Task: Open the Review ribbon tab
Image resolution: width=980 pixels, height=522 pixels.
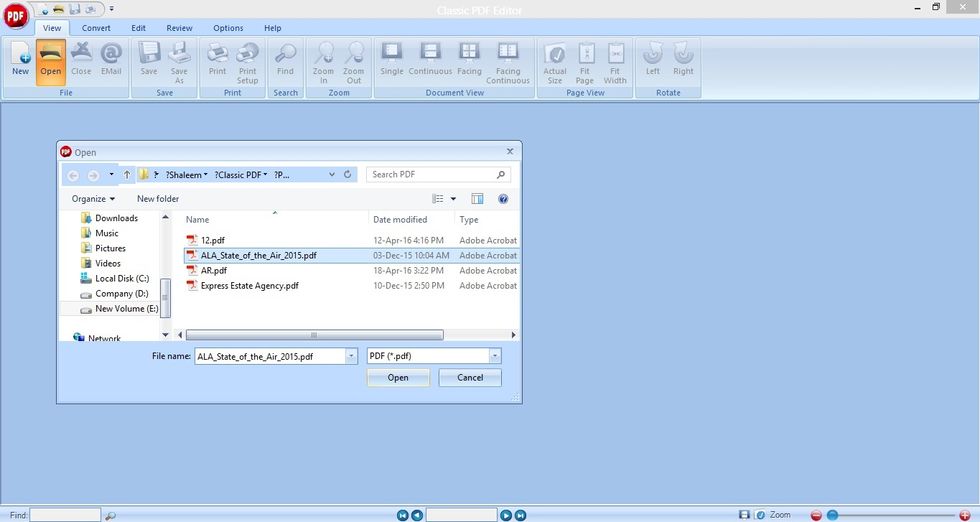Action: (x=179, y=28)
